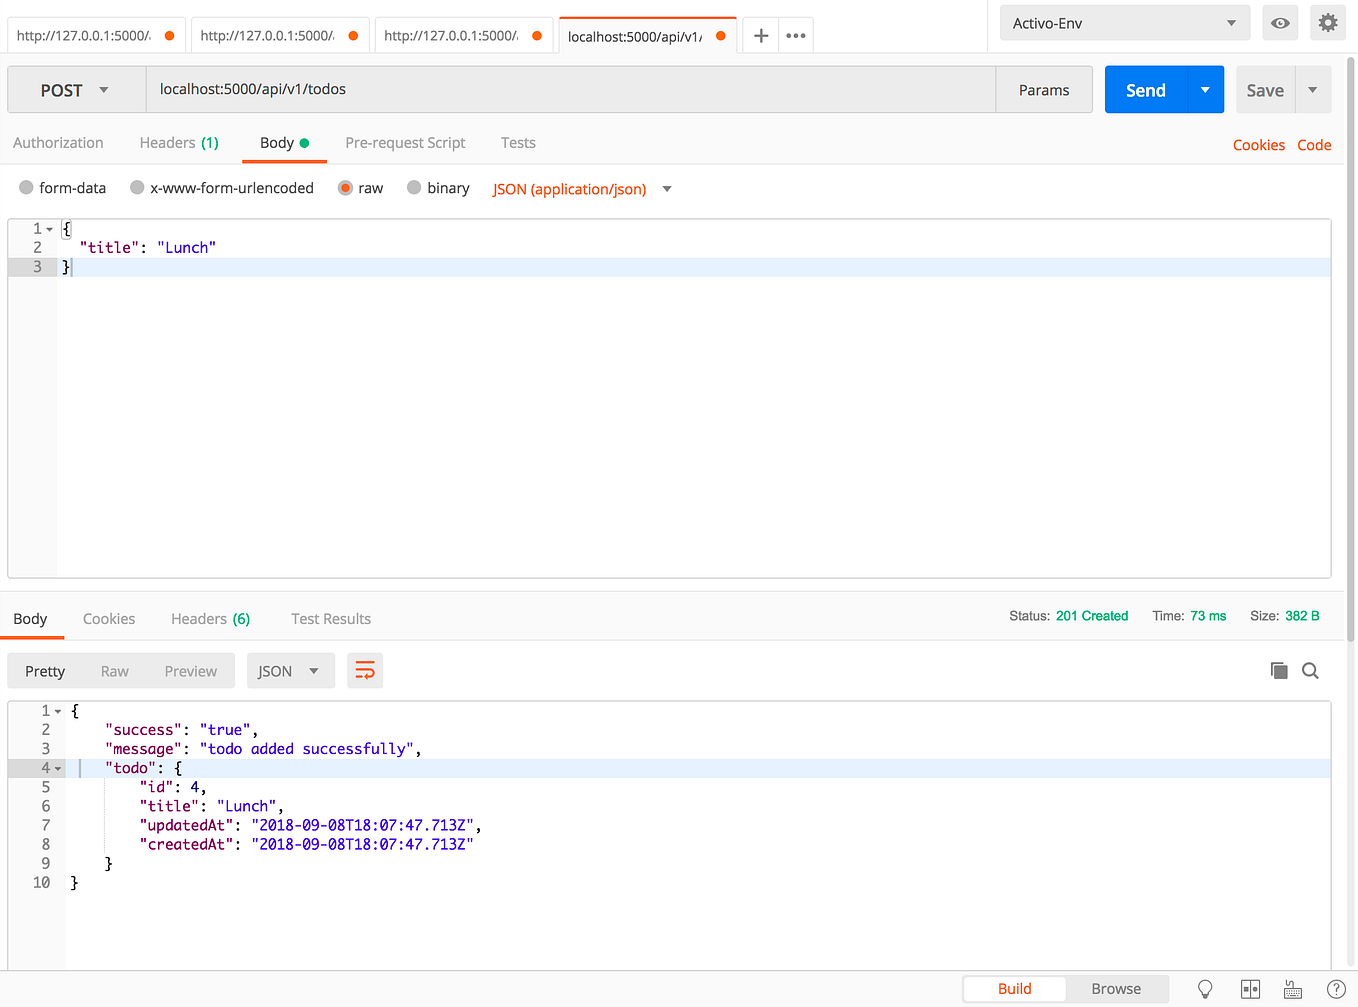The width and height of the screenshot is (1358, 1007).
Task: Toggle text wrapping in the response viewer
Action: tap(364, 670)
